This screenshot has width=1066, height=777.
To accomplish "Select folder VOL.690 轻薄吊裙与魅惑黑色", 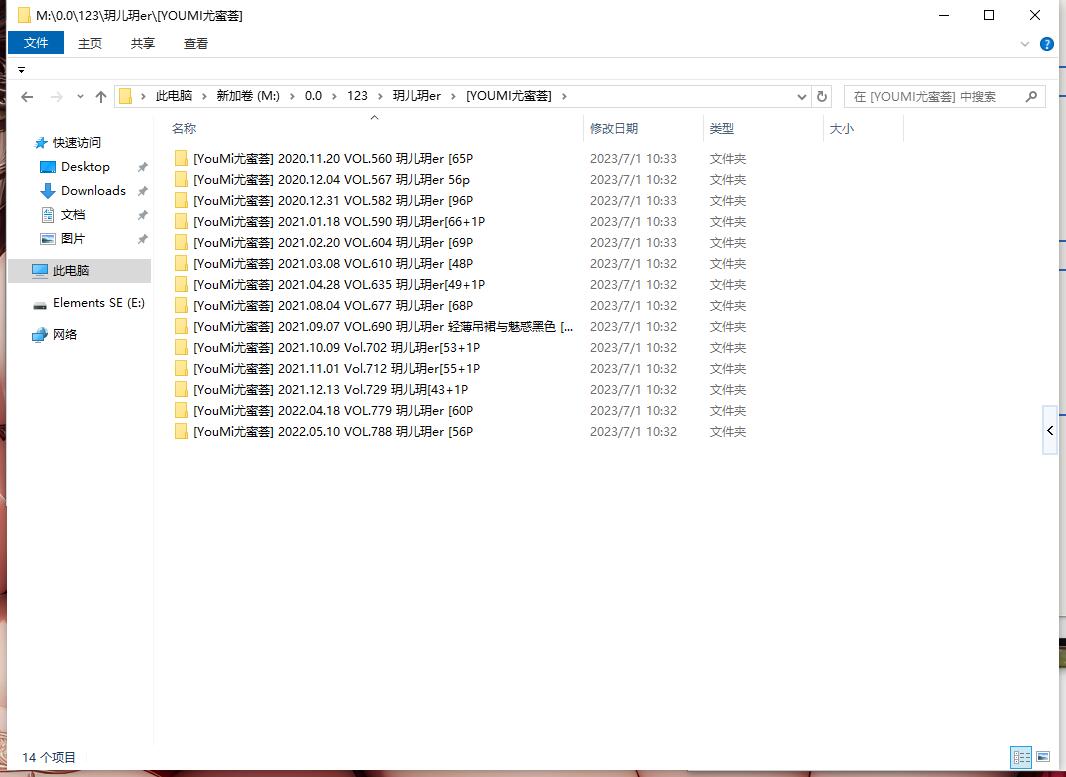I will tap(374, 328).
